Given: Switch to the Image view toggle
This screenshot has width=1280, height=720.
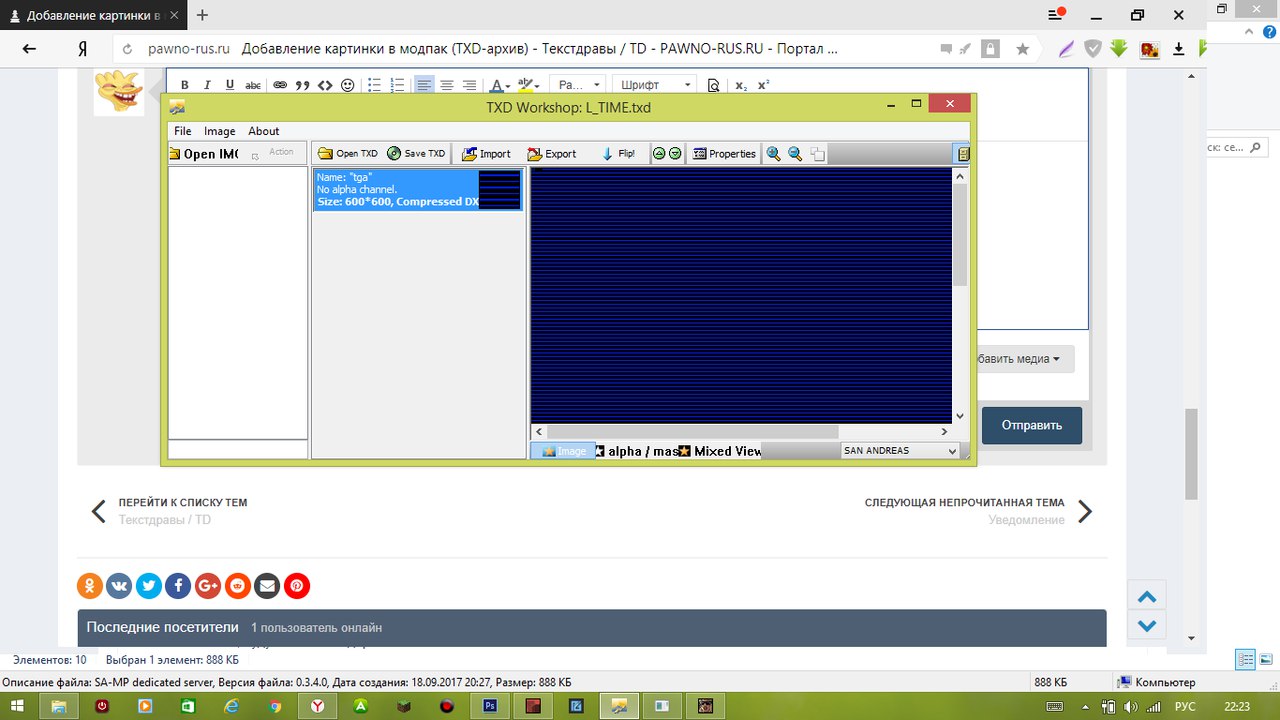Looking at the screenshot, I should [563, 451].
